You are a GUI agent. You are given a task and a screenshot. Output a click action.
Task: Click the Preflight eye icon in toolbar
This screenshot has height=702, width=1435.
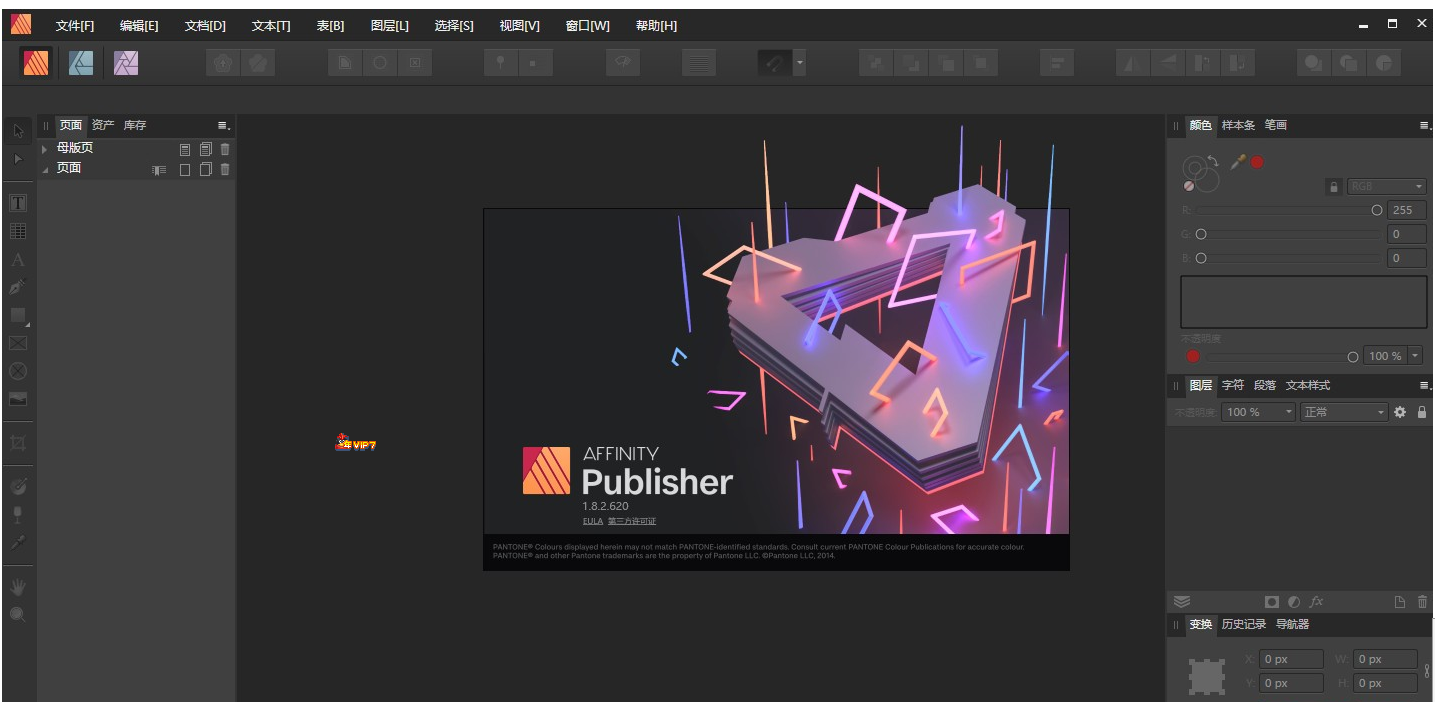623,63
